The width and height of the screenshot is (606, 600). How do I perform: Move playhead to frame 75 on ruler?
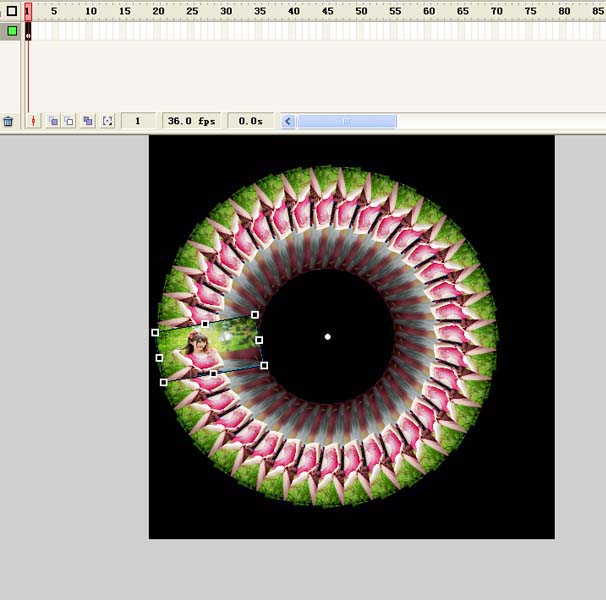point(530,11)
